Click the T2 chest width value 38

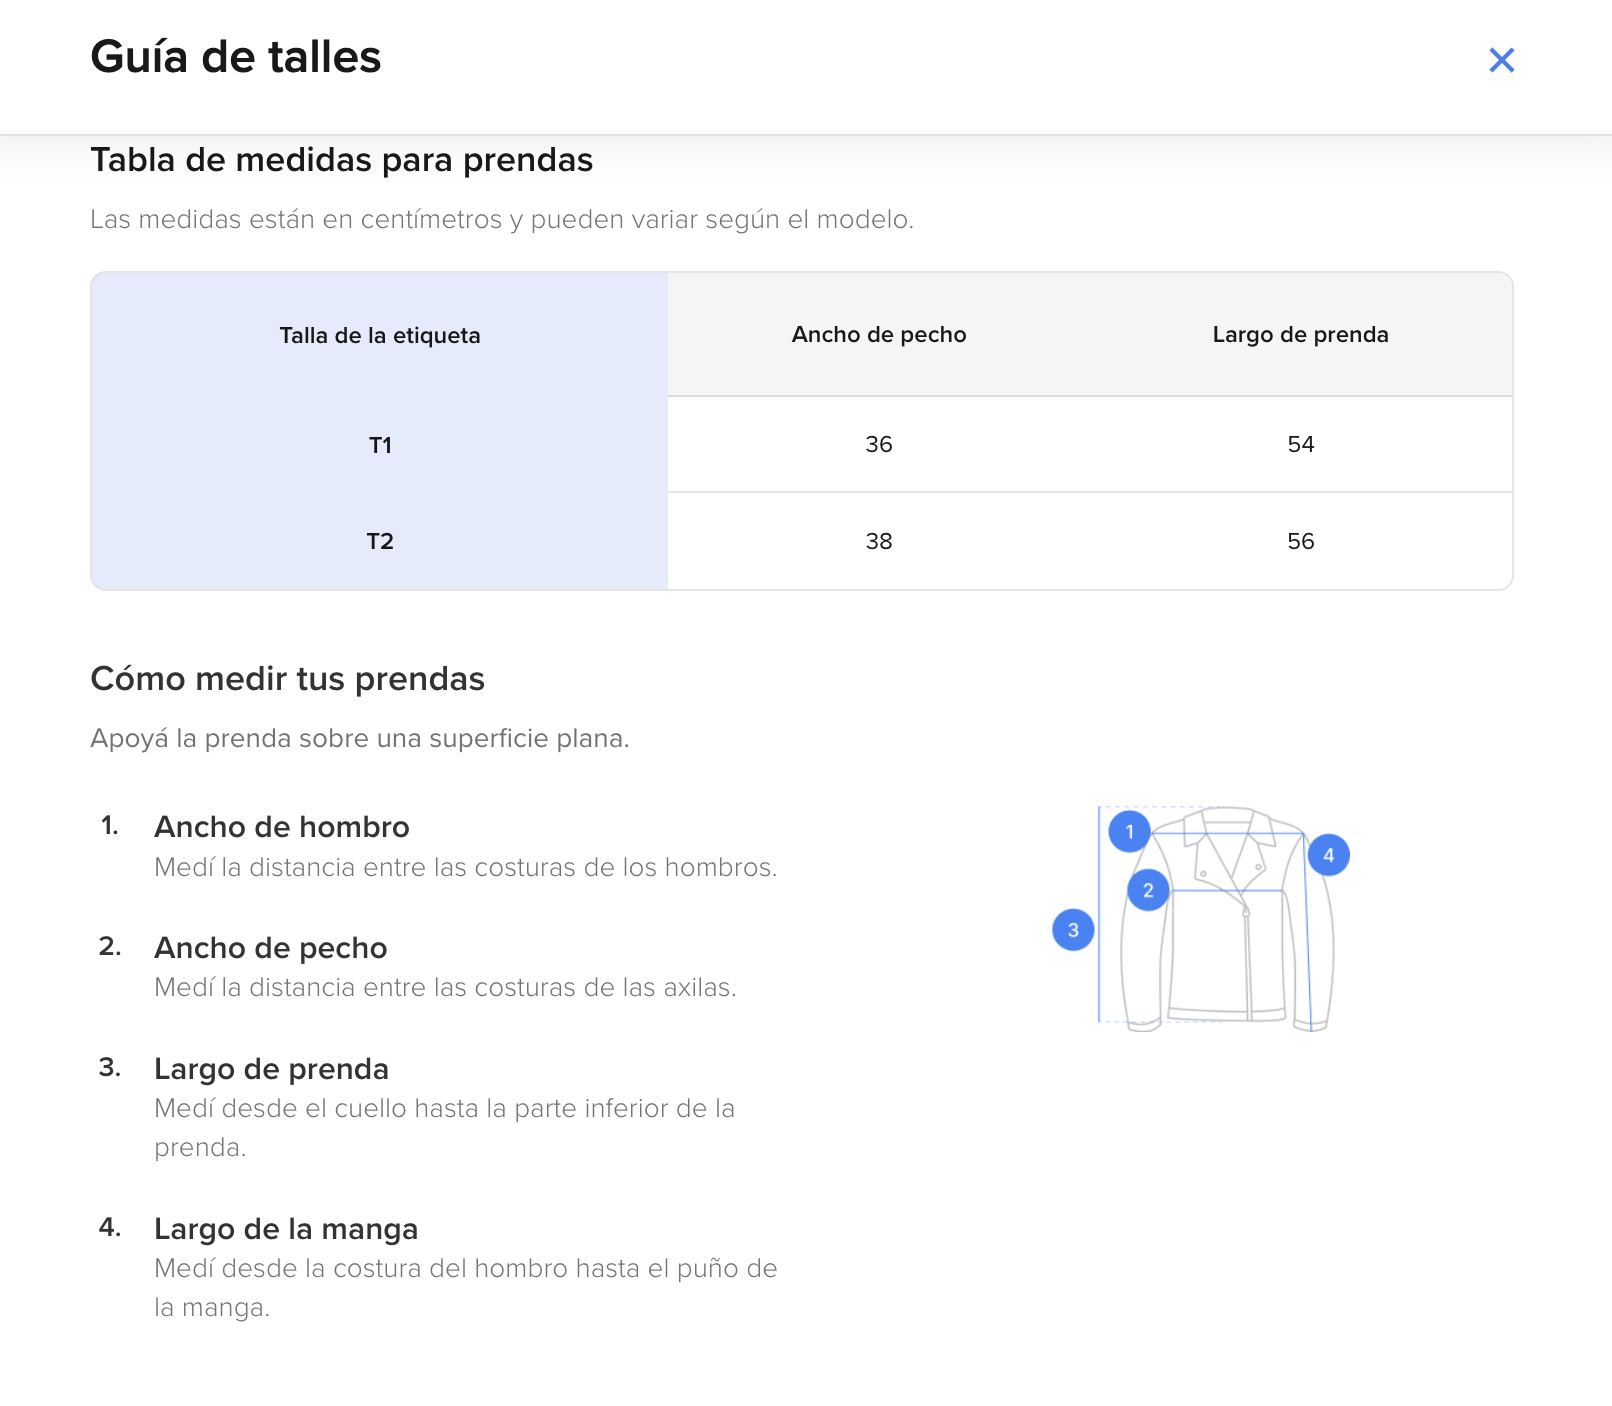[x=879, y=541]
